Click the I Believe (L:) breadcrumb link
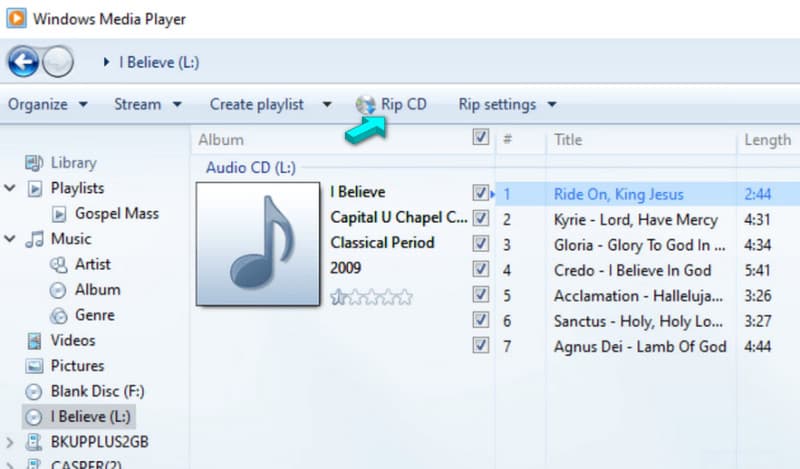 tap(159, 62)
